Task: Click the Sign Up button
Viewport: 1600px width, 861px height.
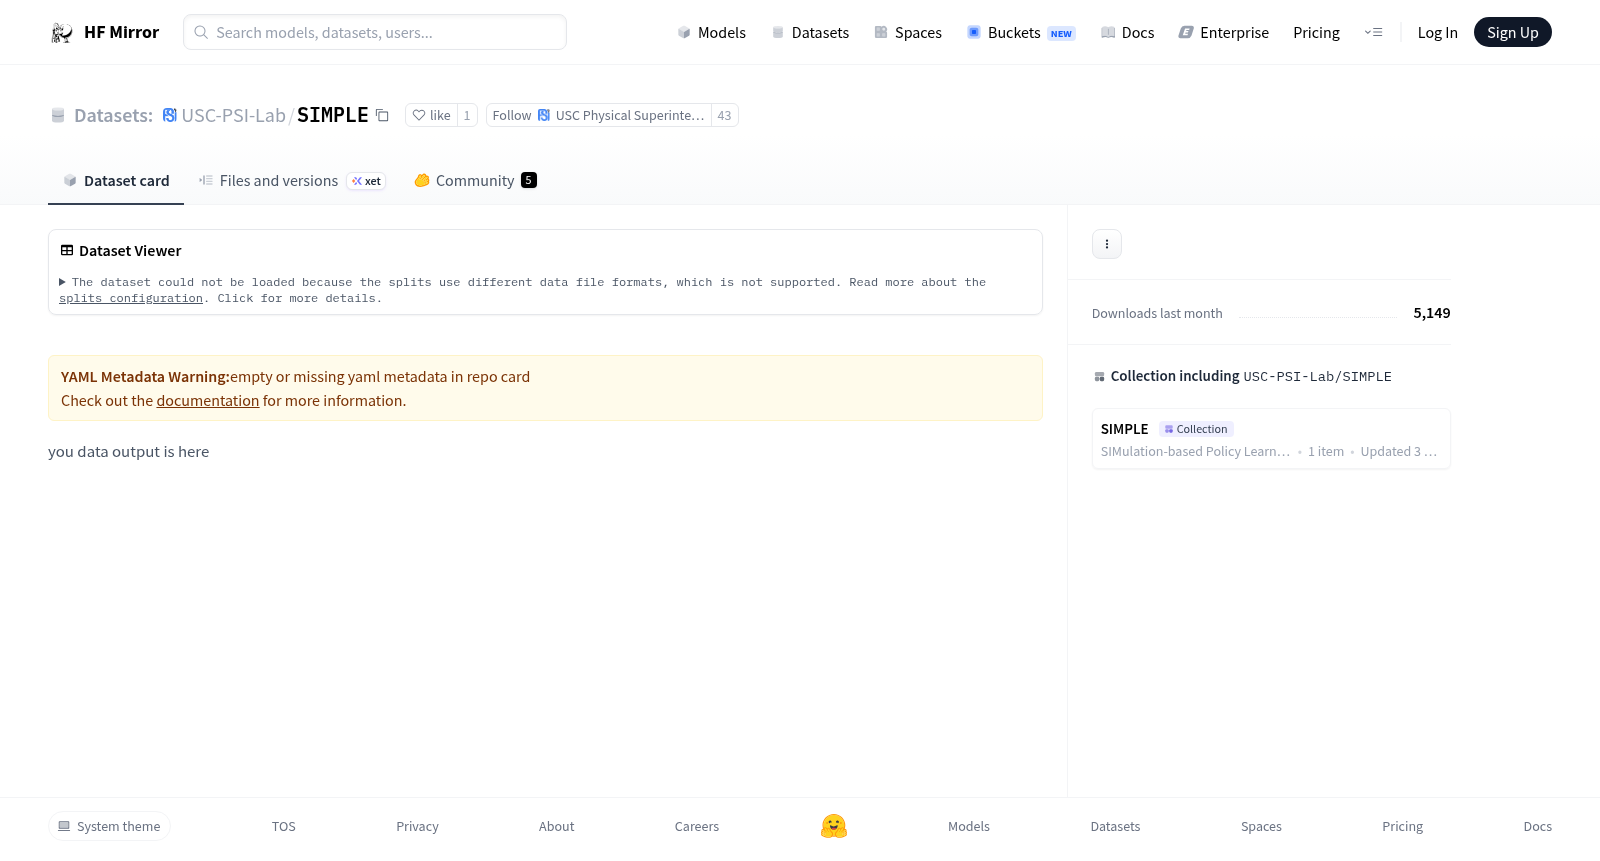Action: click(1512, 32)
